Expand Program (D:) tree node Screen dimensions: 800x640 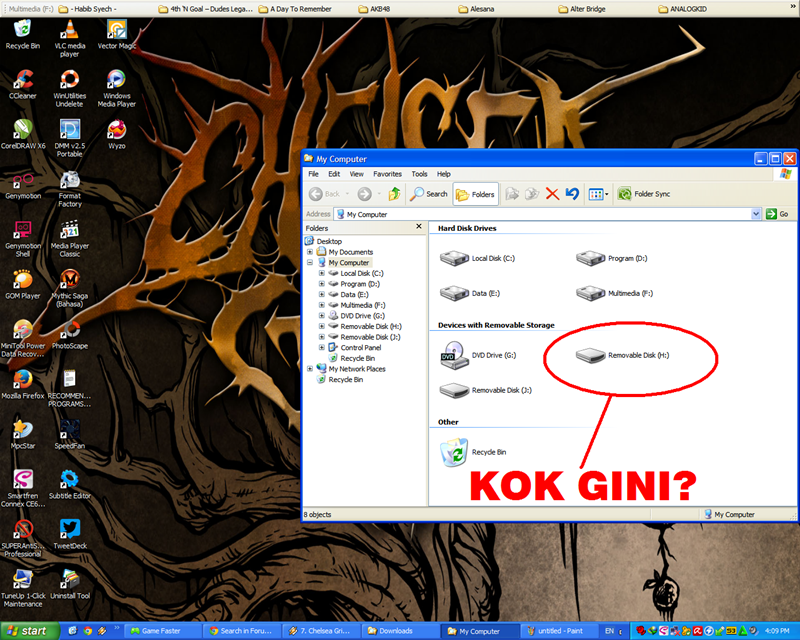(x=321, y=284)
